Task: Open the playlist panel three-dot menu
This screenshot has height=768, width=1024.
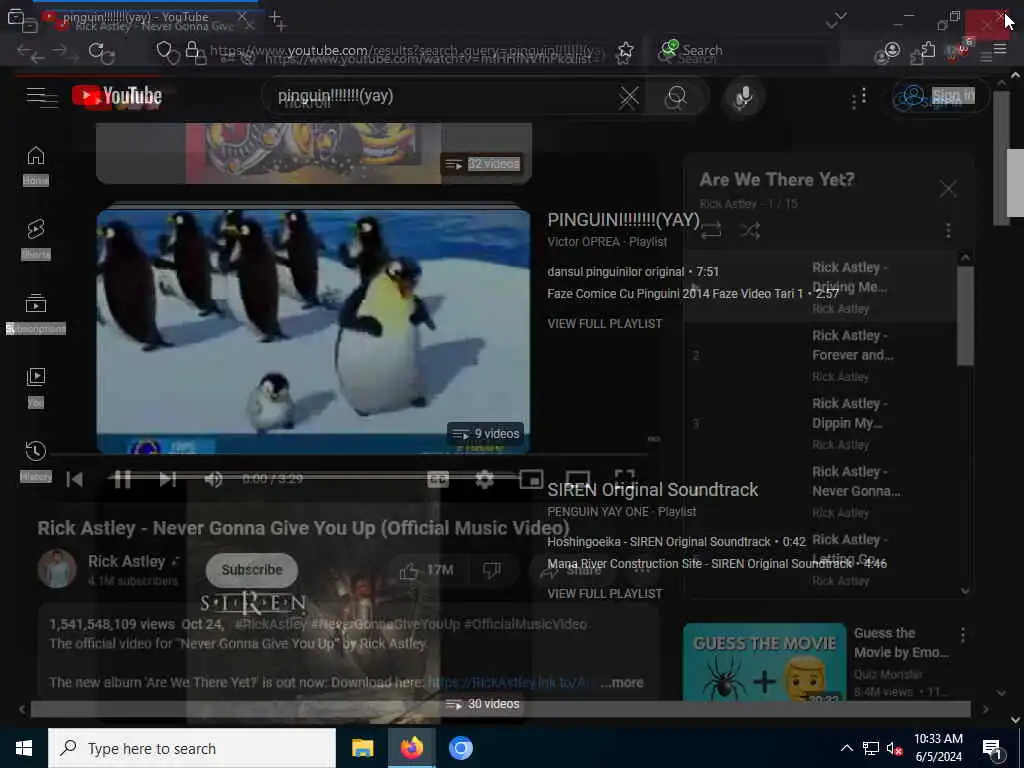Action: 948,230
